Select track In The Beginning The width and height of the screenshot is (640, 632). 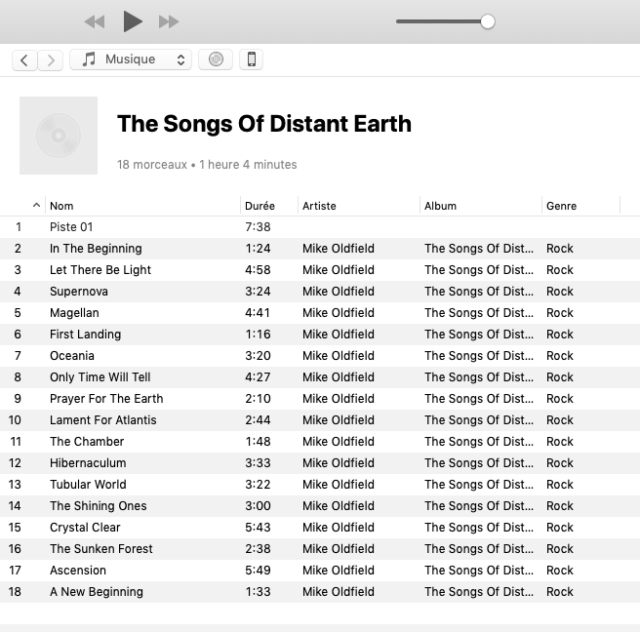coord(320,249)
